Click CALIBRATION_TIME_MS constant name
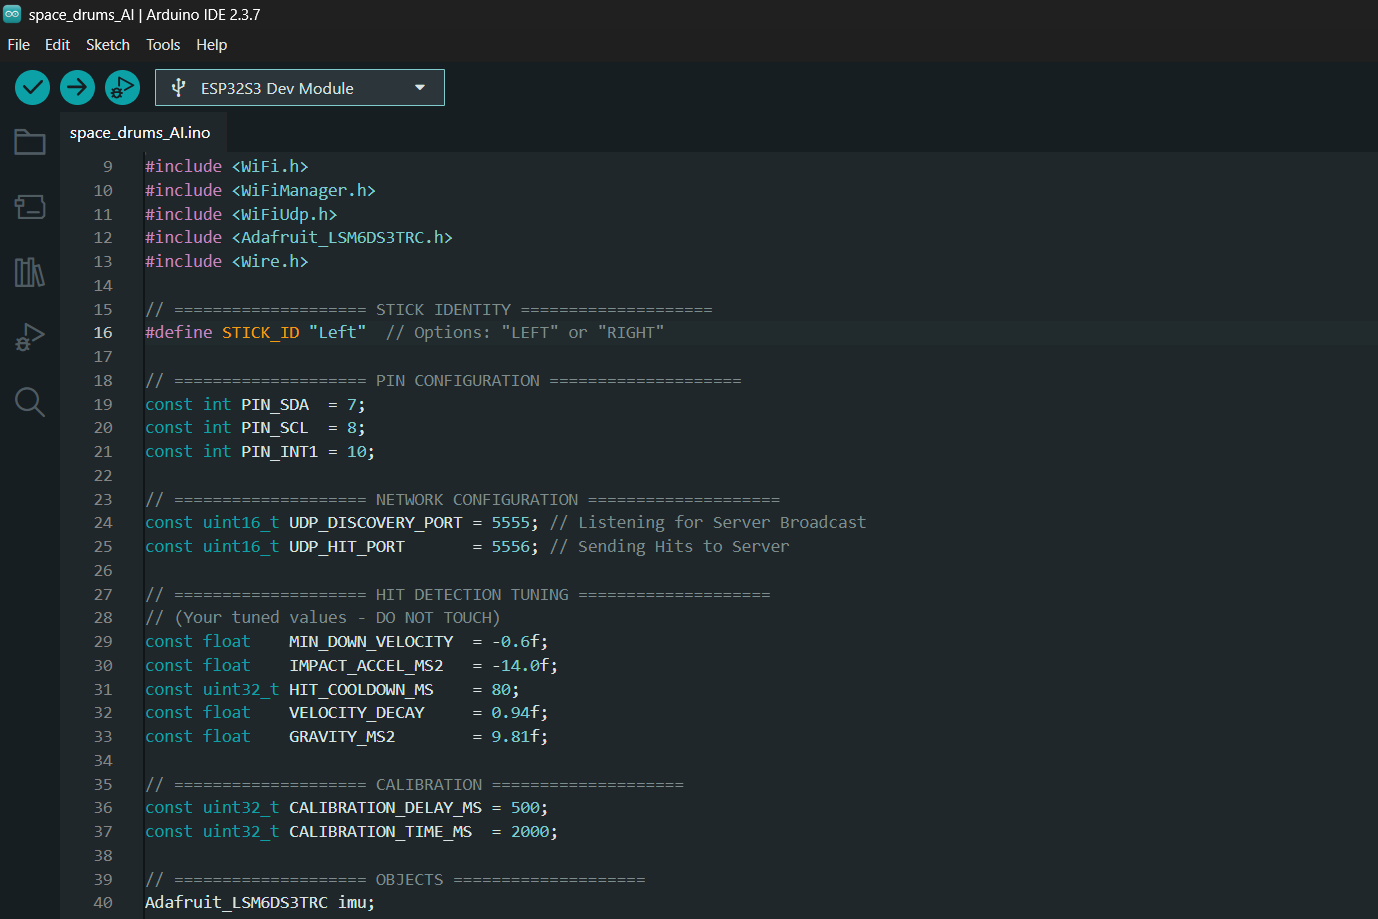The height and width of the screenshot is (919, 1378). (381, 832)
